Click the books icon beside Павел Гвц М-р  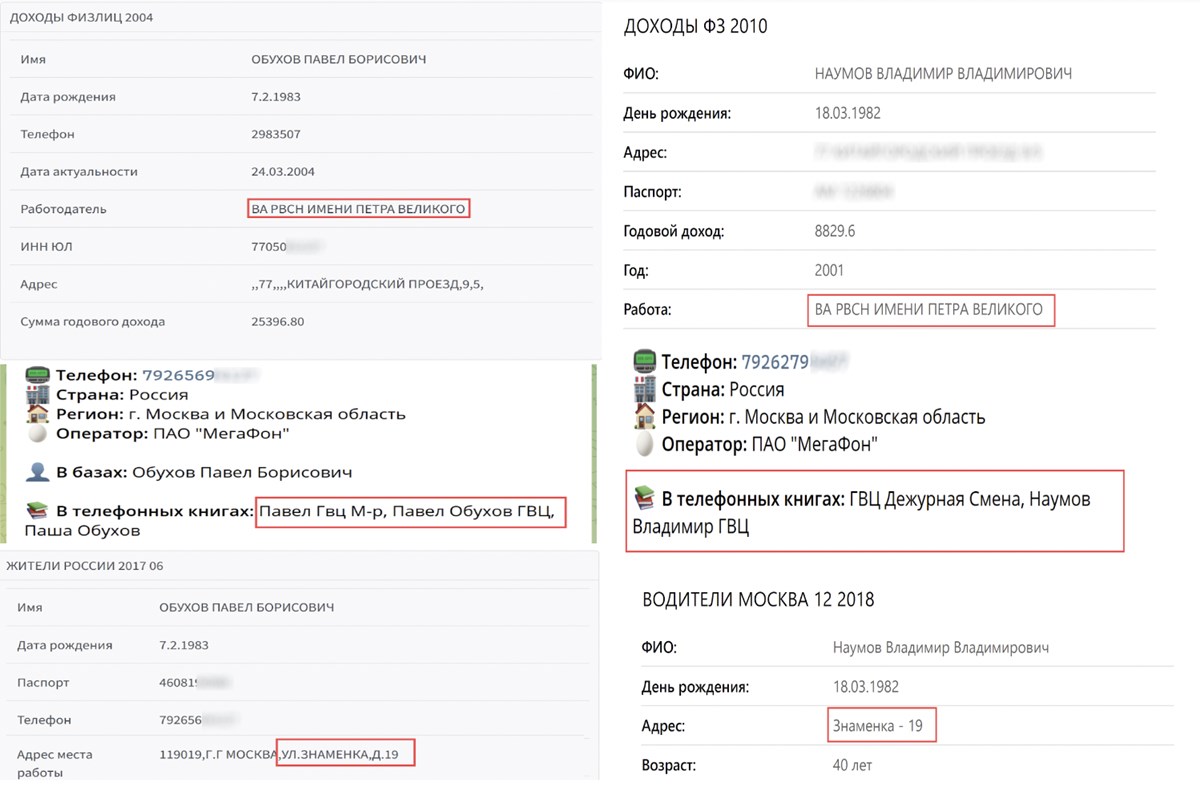point(38,511)
